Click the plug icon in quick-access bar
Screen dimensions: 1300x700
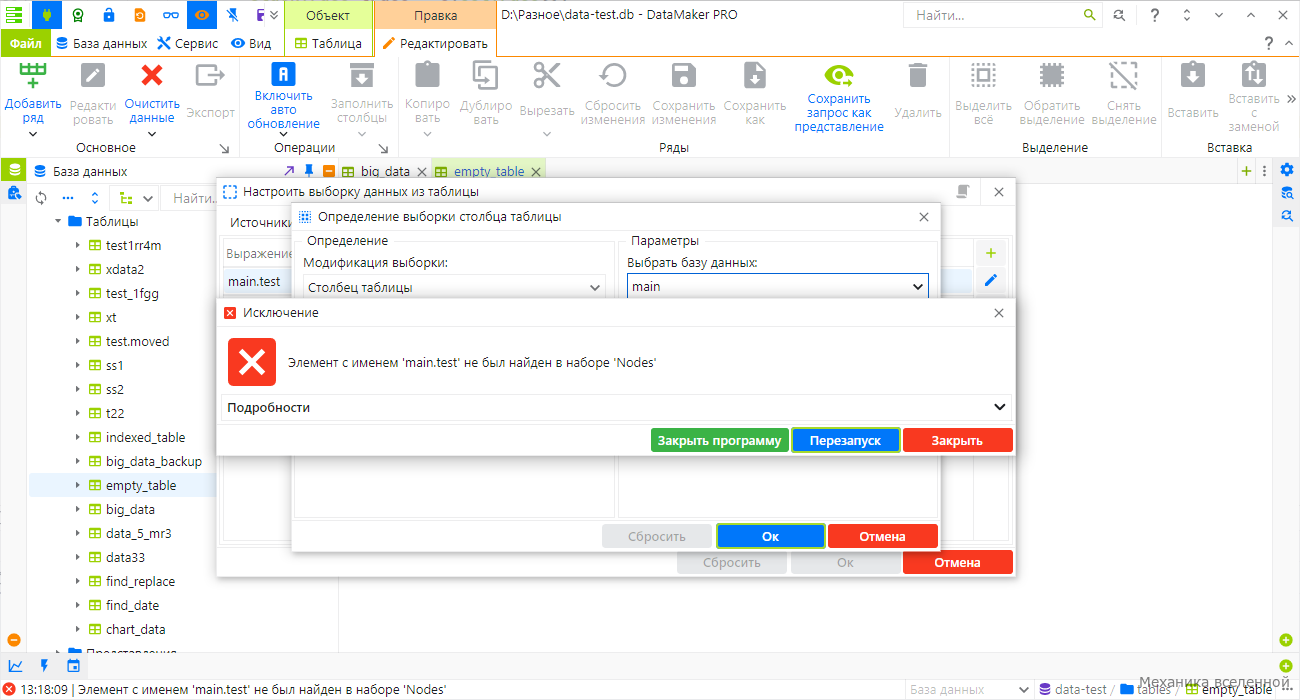[x=46, y=15]
